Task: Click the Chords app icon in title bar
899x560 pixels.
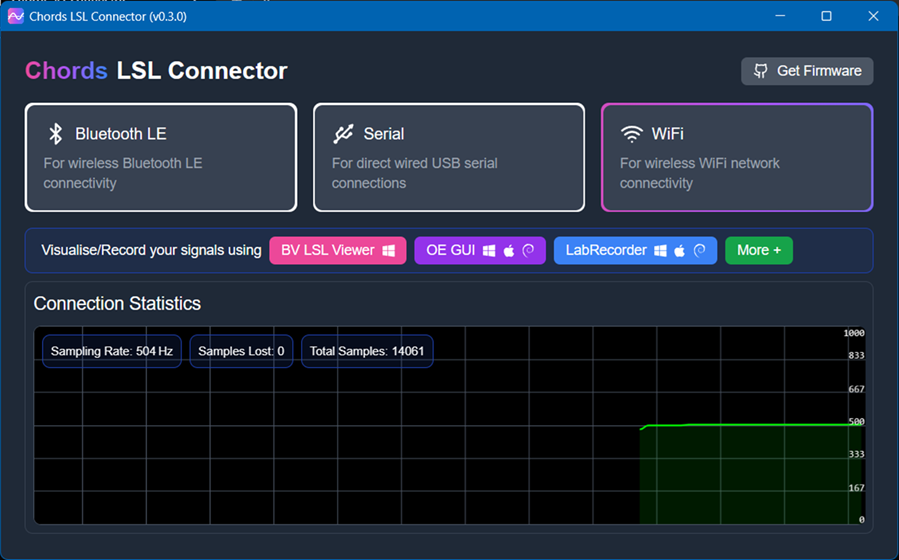Action: coord(15,16)
